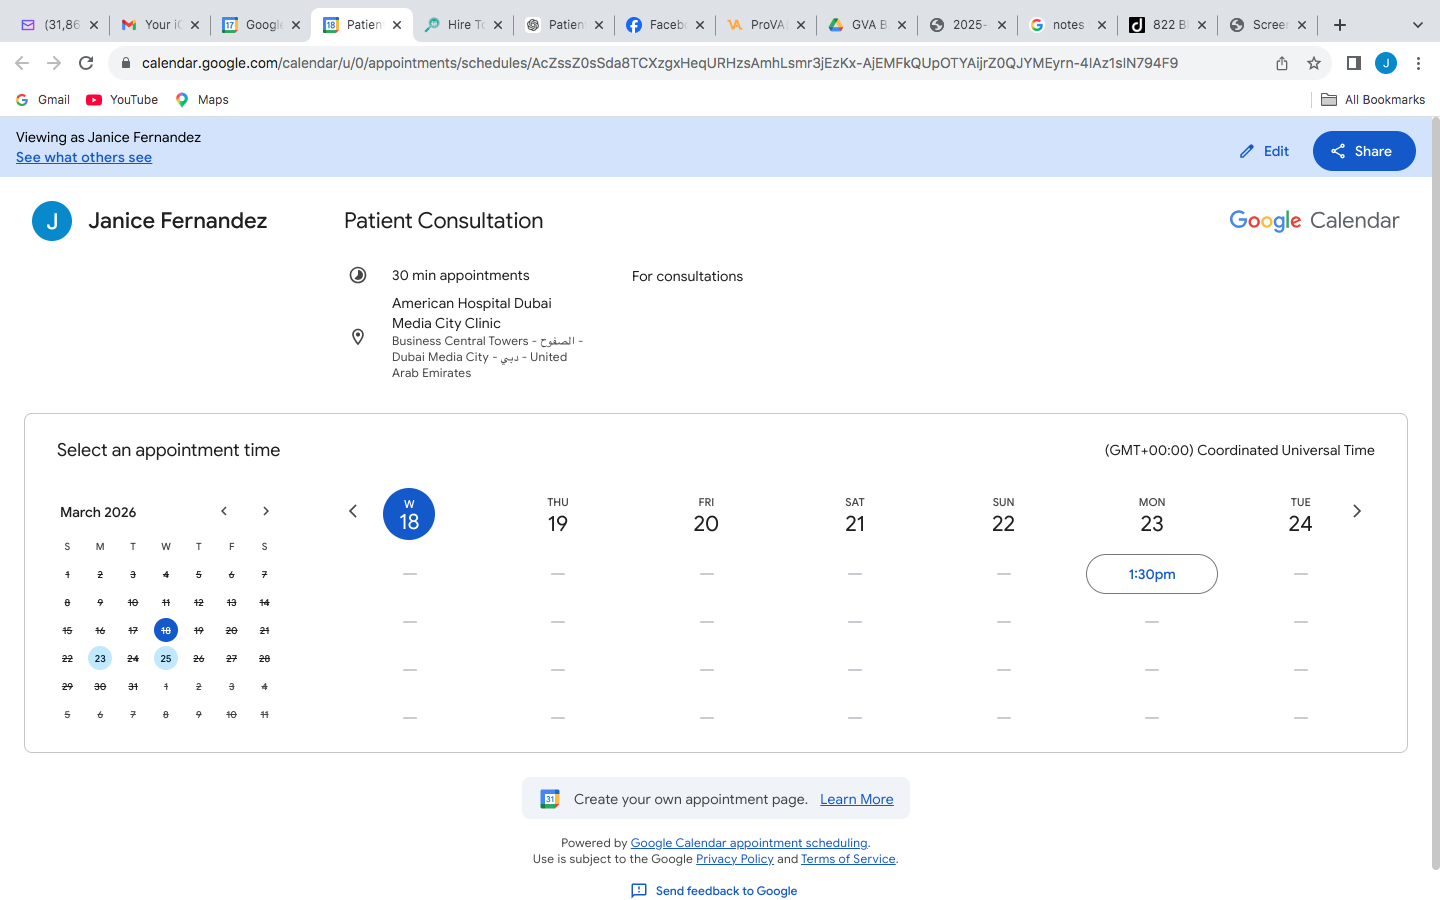Click the blue Share button
Viewport: 1440px width, 900px height.
click(x=1364, y=151)
